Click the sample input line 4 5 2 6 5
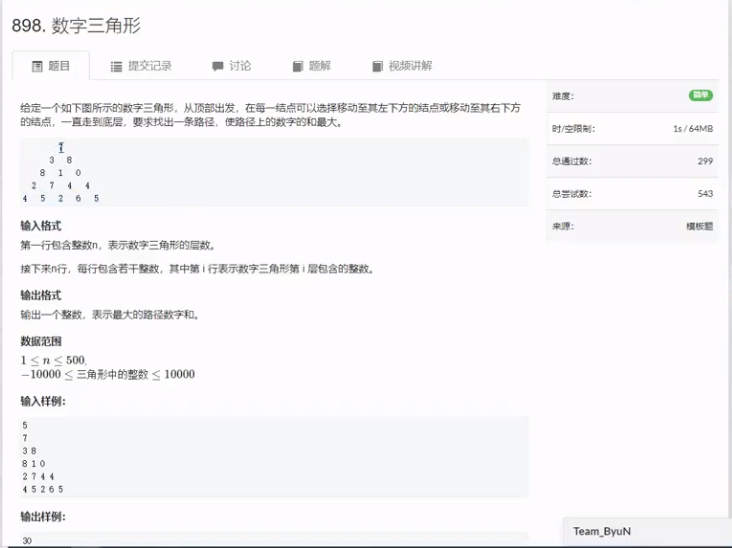 click(x=42, y=489)
